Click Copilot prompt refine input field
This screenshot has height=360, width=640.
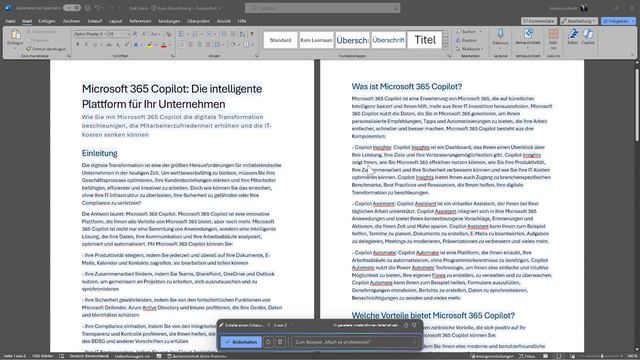355,342
